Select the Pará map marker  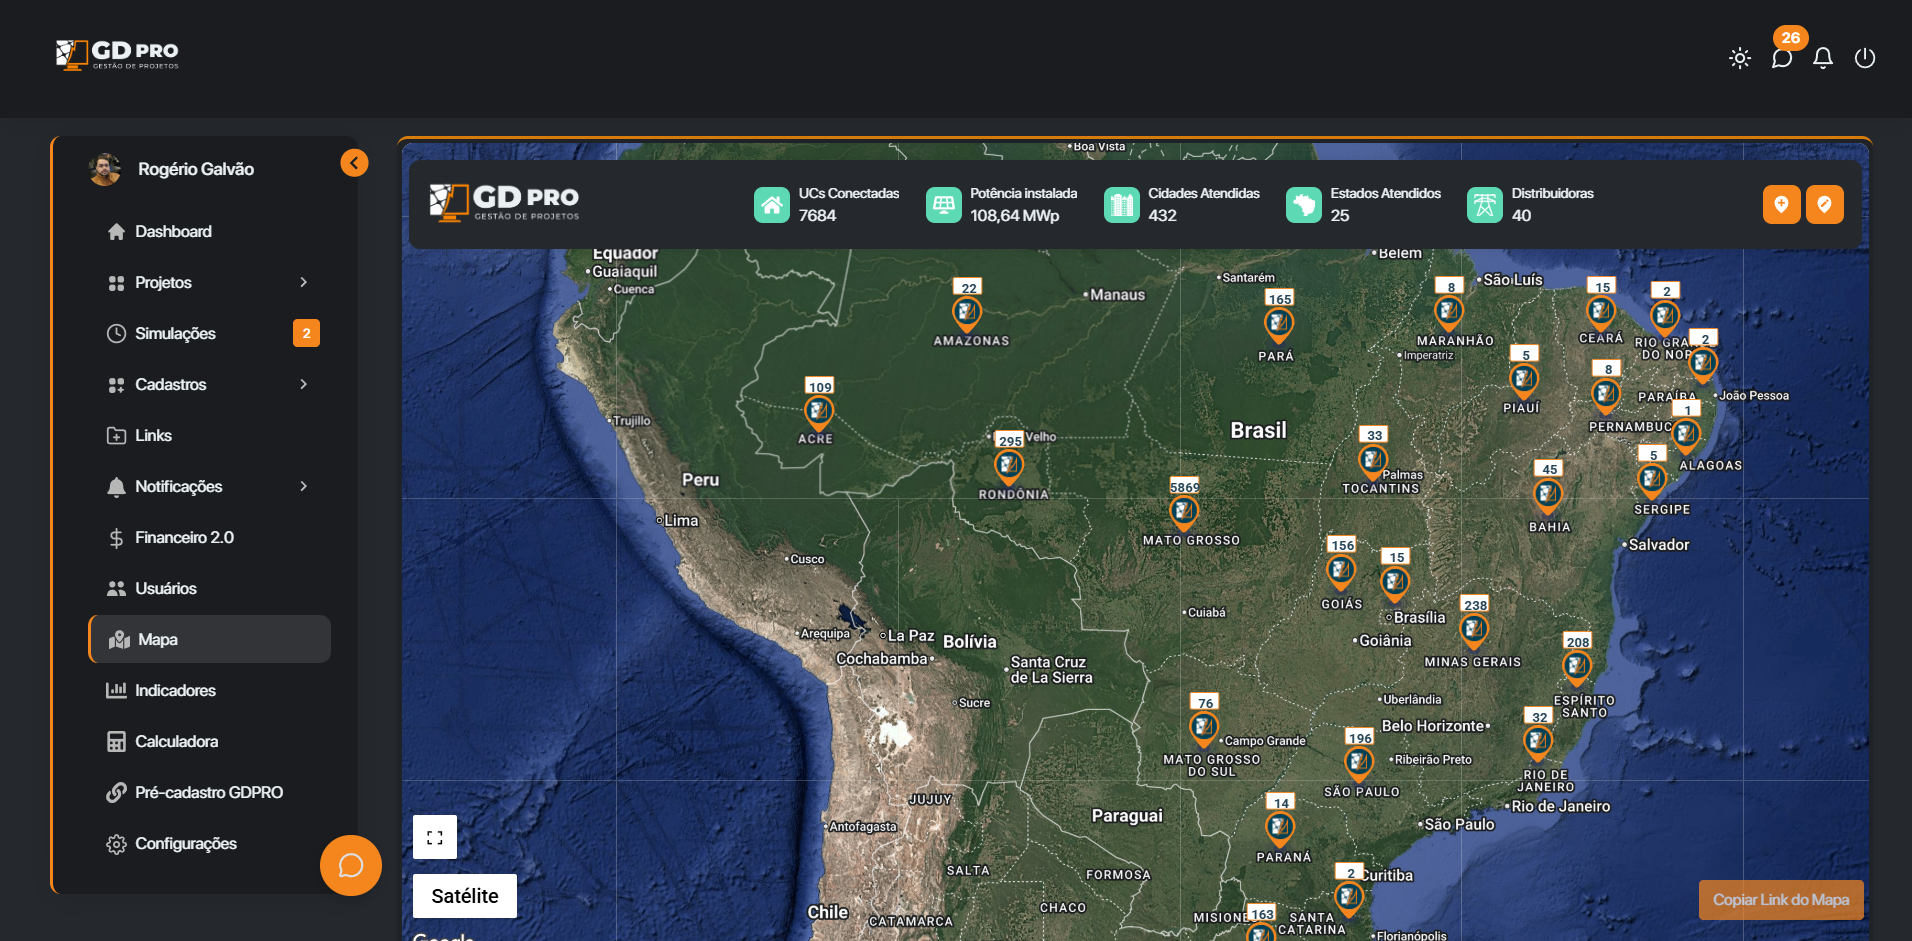pyautogui.click(x=1279, y=324)
